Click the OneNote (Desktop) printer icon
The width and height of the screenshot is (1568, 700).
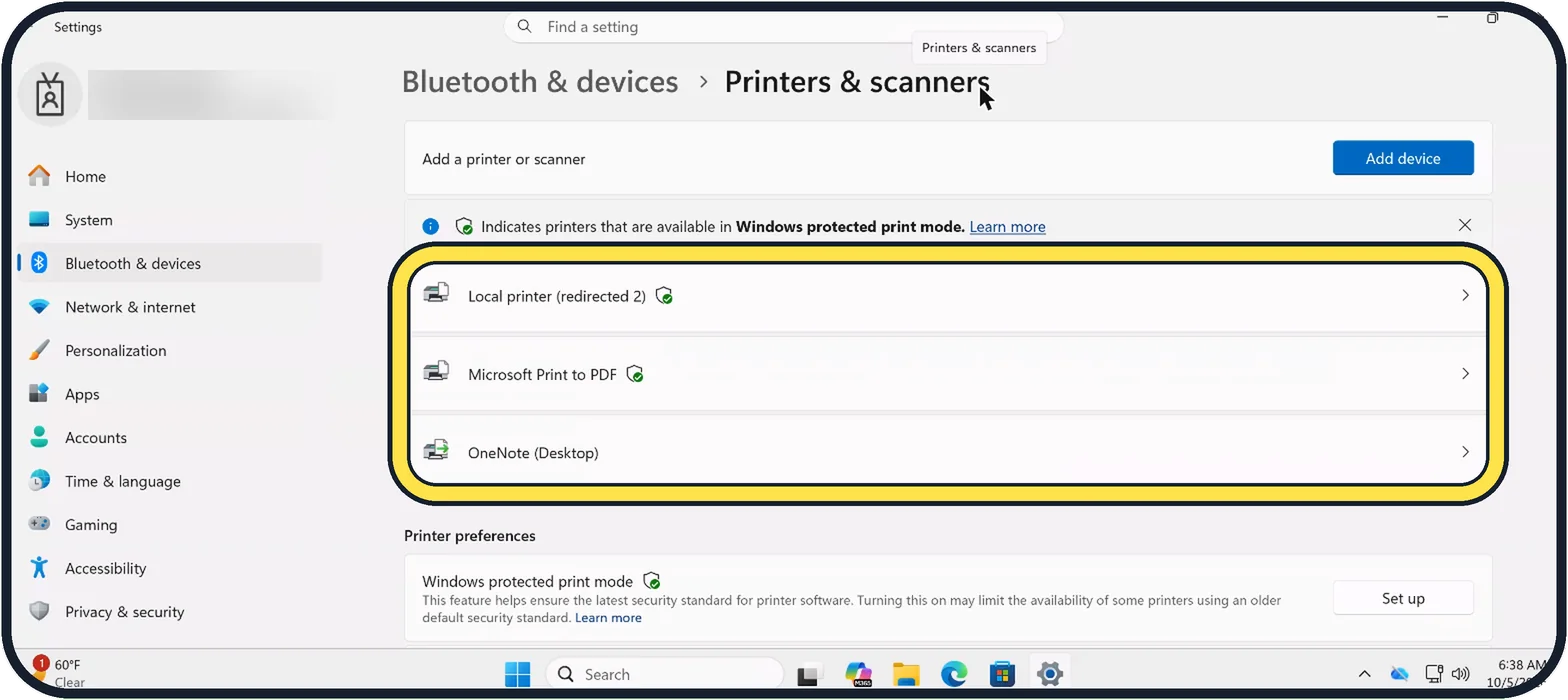click(436, 450)
